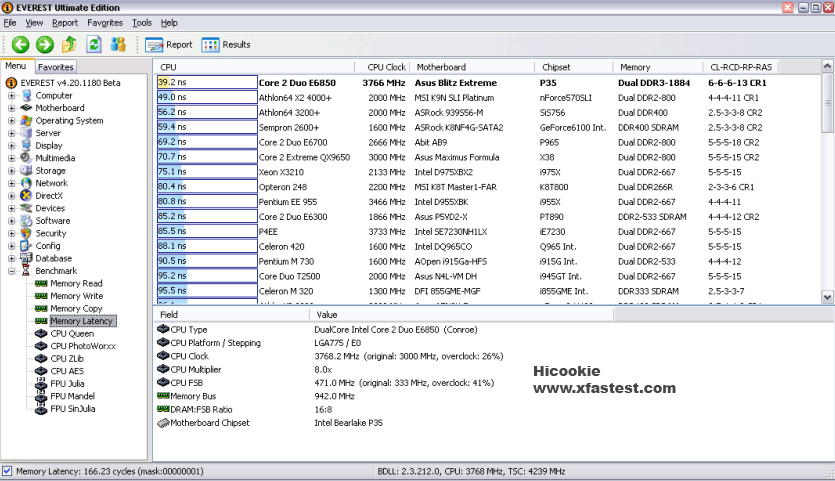
Task: Click the CPU Multiplier field row
Action: 383,369
